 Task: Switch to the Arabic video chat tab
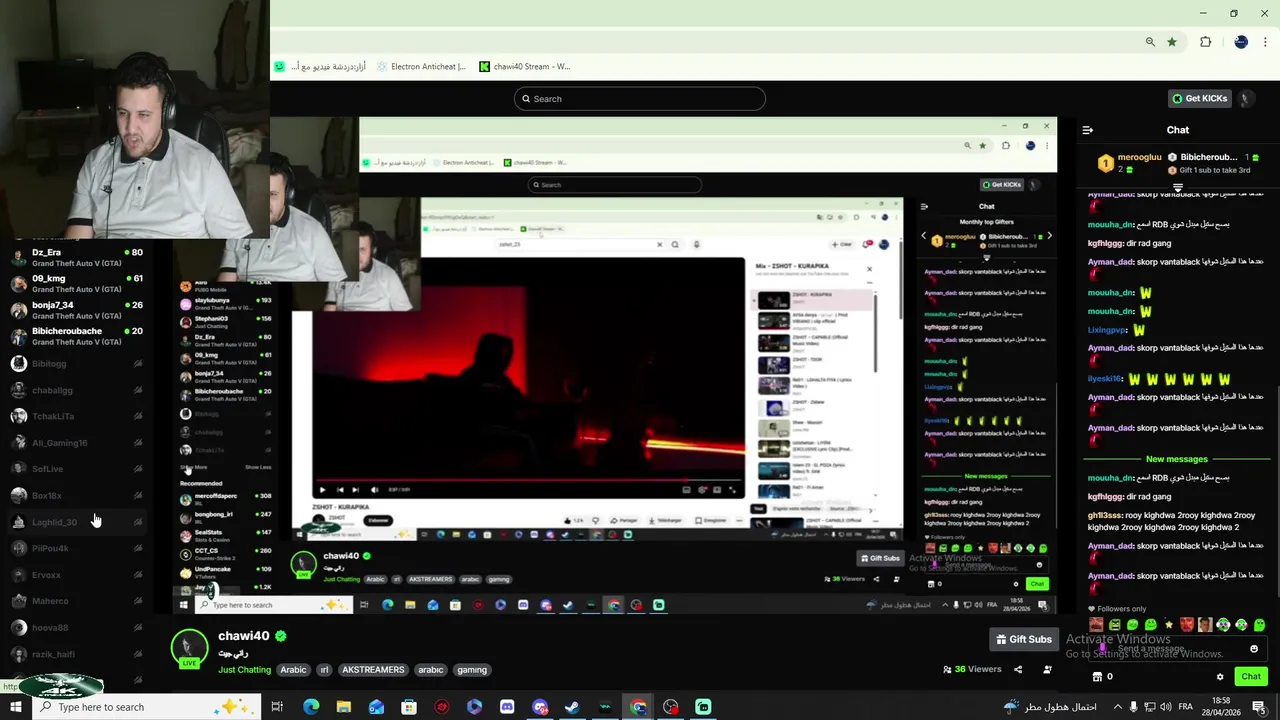(320, 67)
